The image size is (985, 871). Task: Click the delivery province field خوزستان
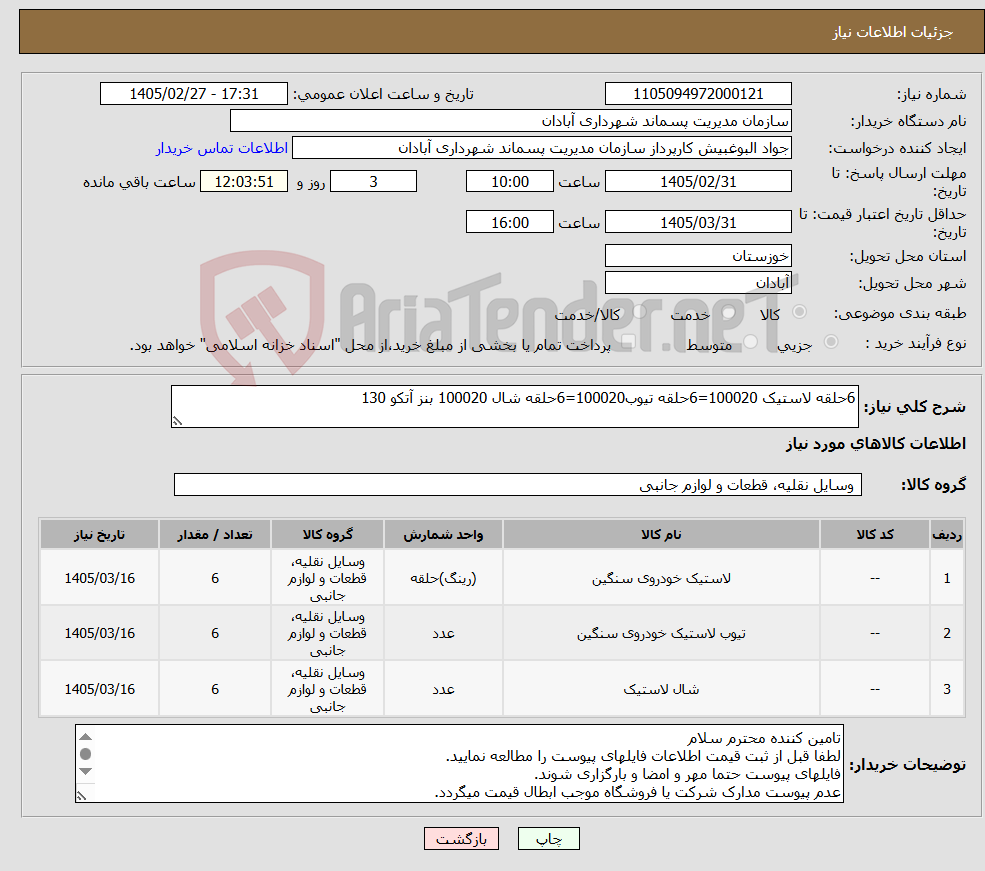click(x=698, y=256)
